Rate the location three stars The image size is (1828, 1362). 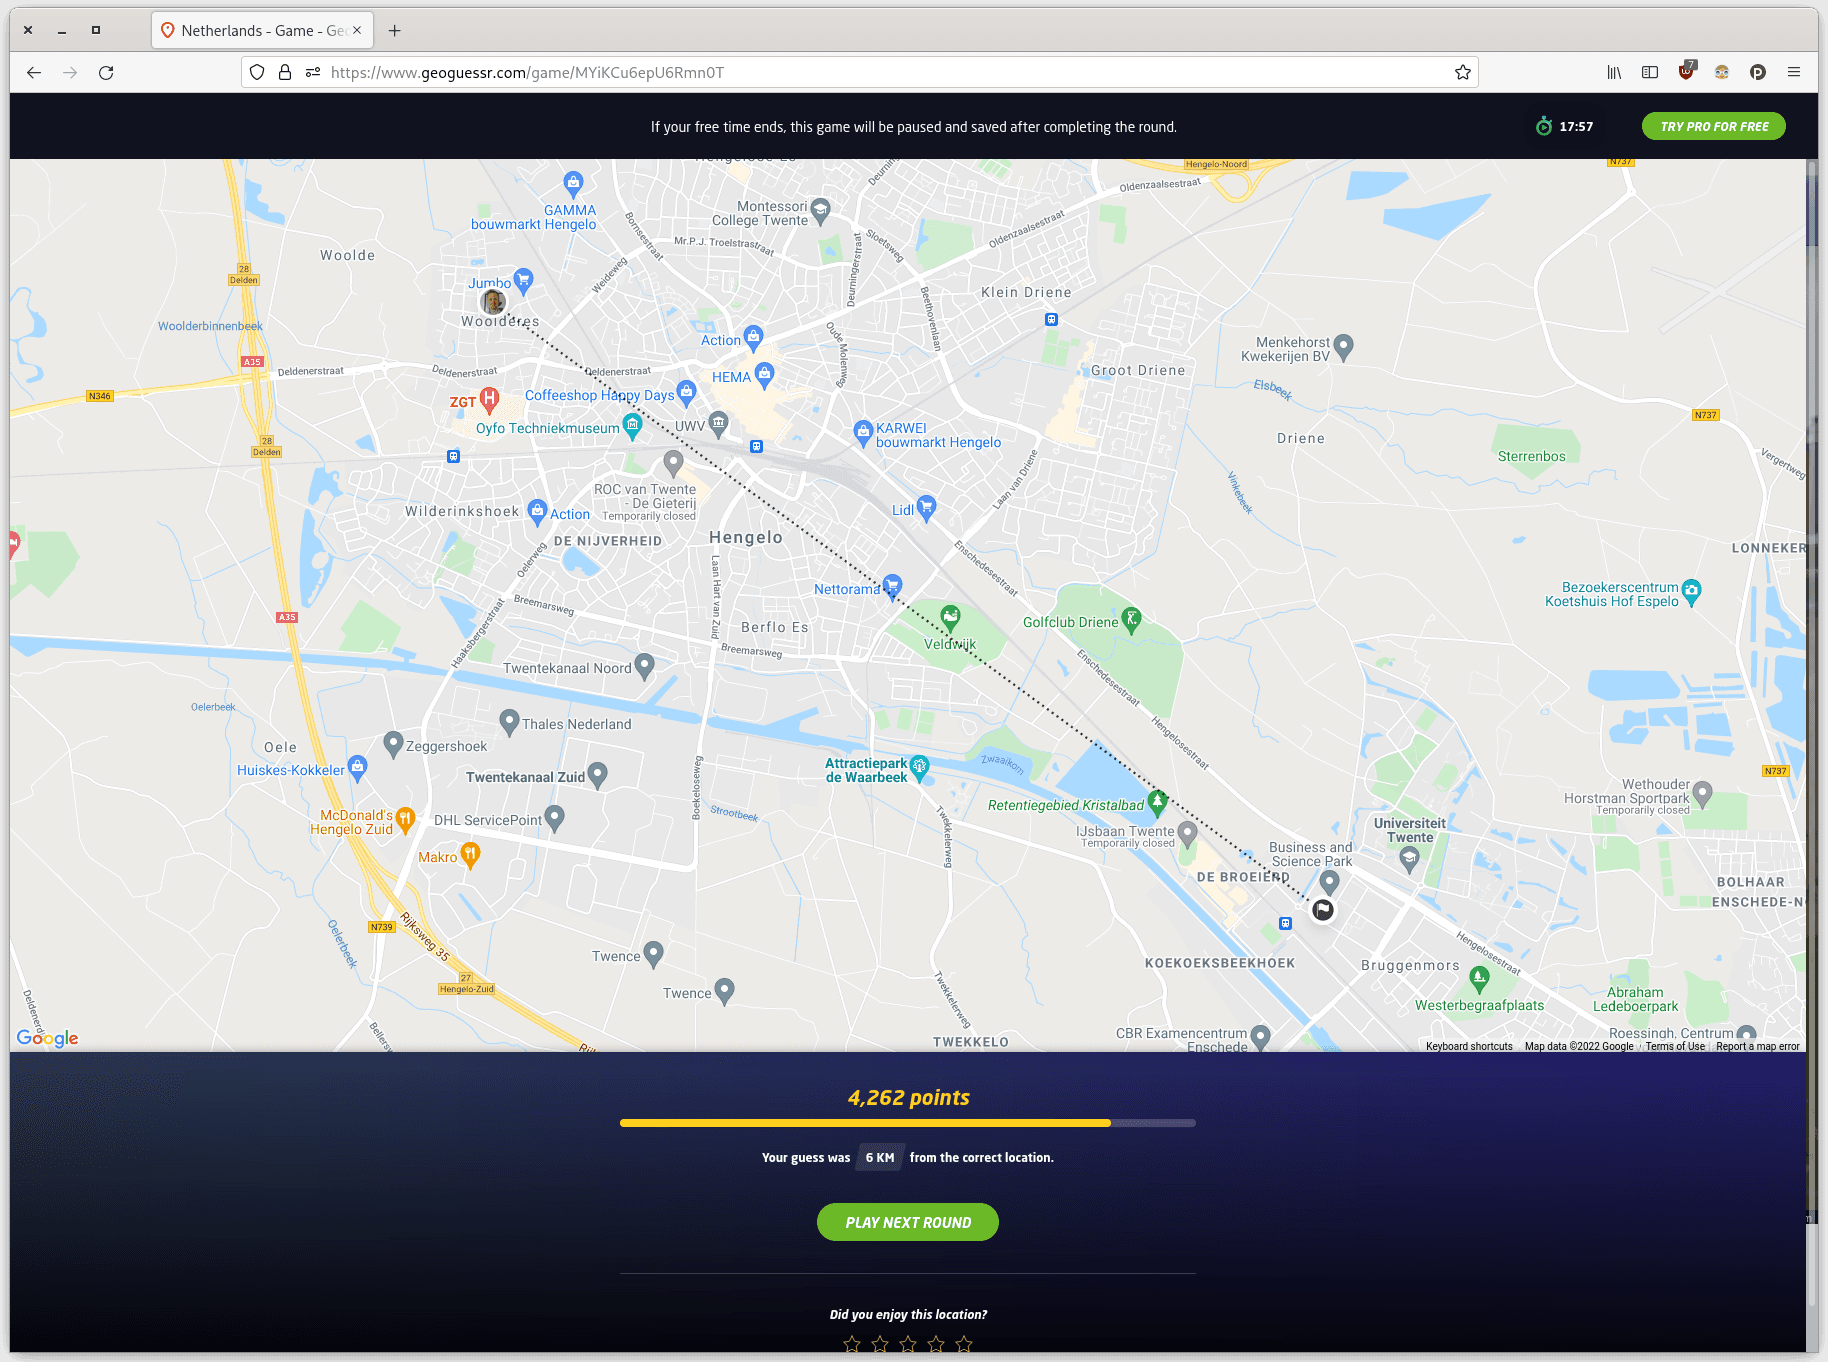908,1344
